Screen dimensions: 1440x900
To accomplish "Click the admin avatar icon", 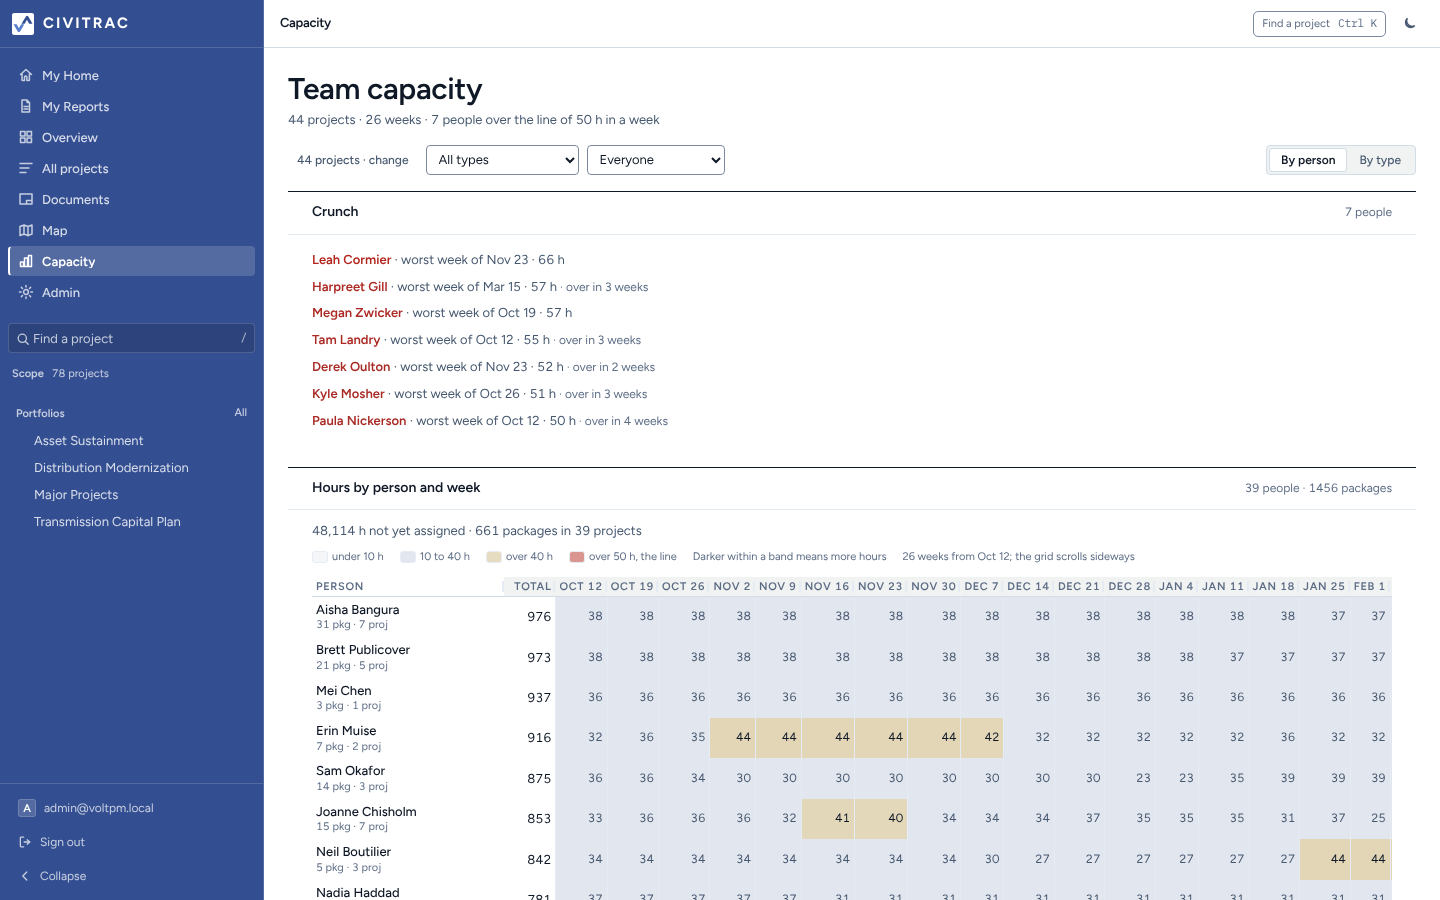I will click(x=27, y=808).
